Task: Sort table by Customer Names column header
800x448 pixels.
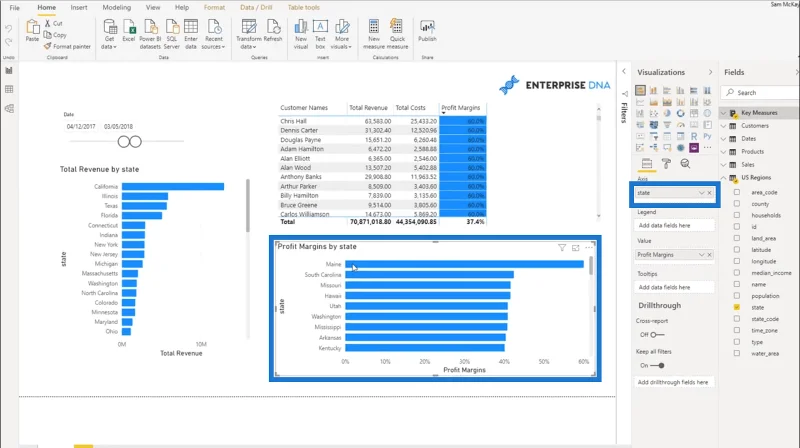Action: tap(304, 108)
